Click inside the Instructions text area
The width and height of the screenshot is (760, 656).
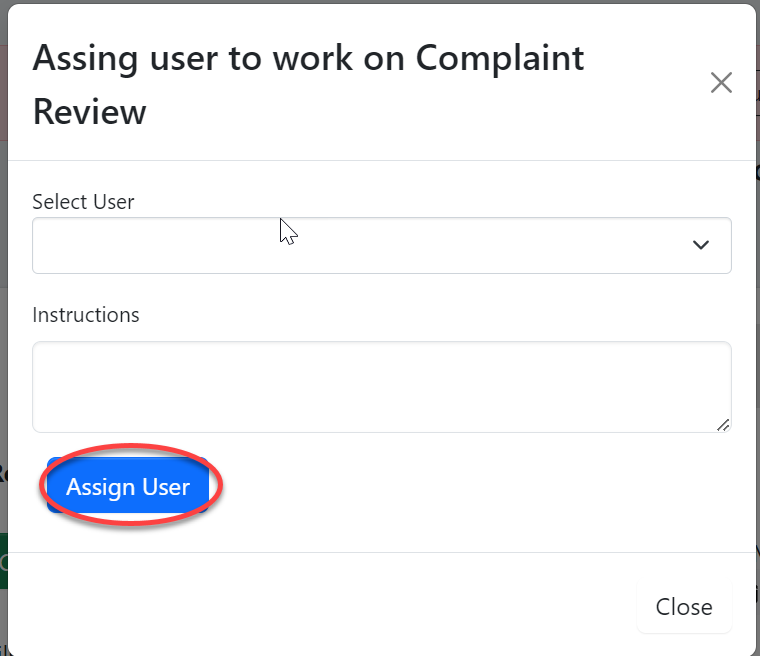(381, 387)
